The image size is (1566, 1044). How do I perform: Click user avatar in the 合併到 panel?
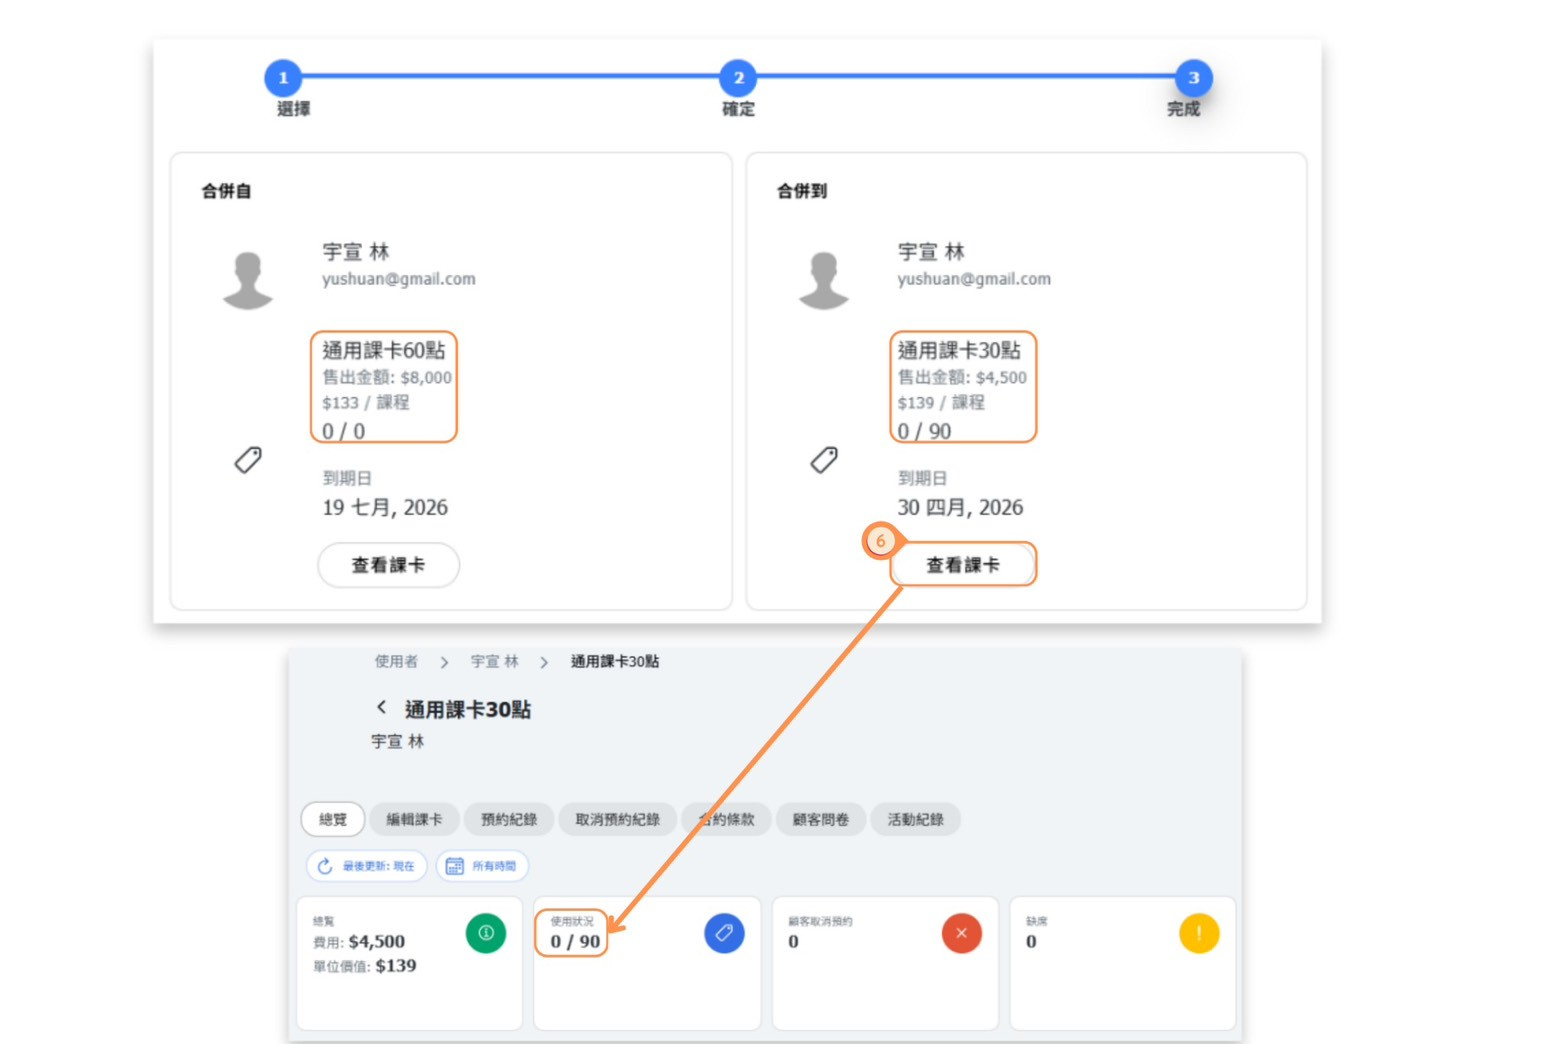tap(824, 280)
